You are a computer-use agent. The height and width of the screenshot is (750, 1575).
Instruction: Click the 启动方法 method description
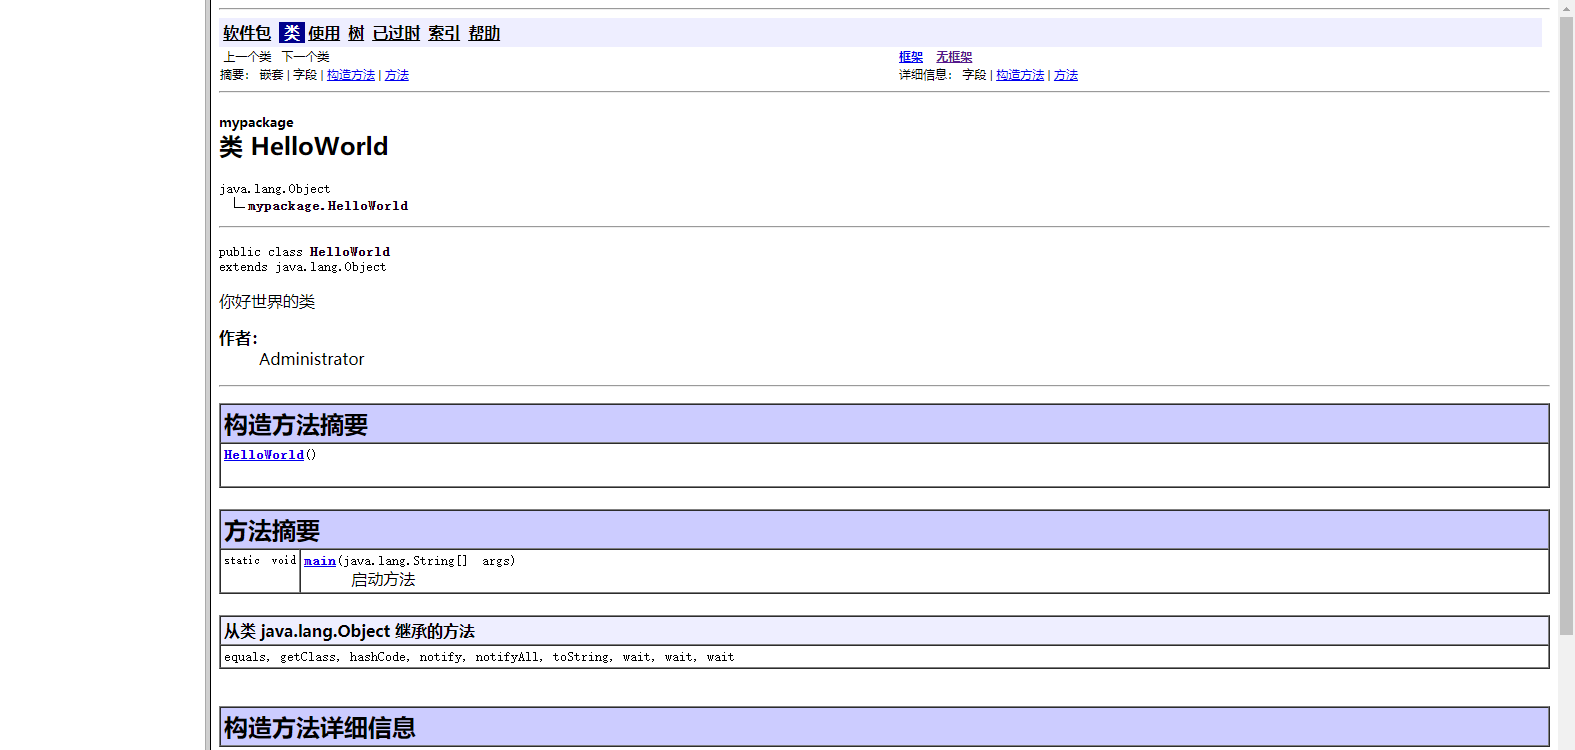coord(383,580)
